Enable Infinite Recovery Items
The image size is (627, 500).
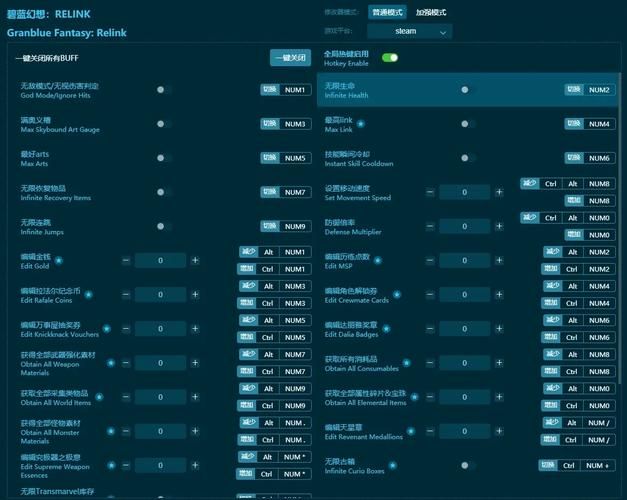(x=164, y=192)
